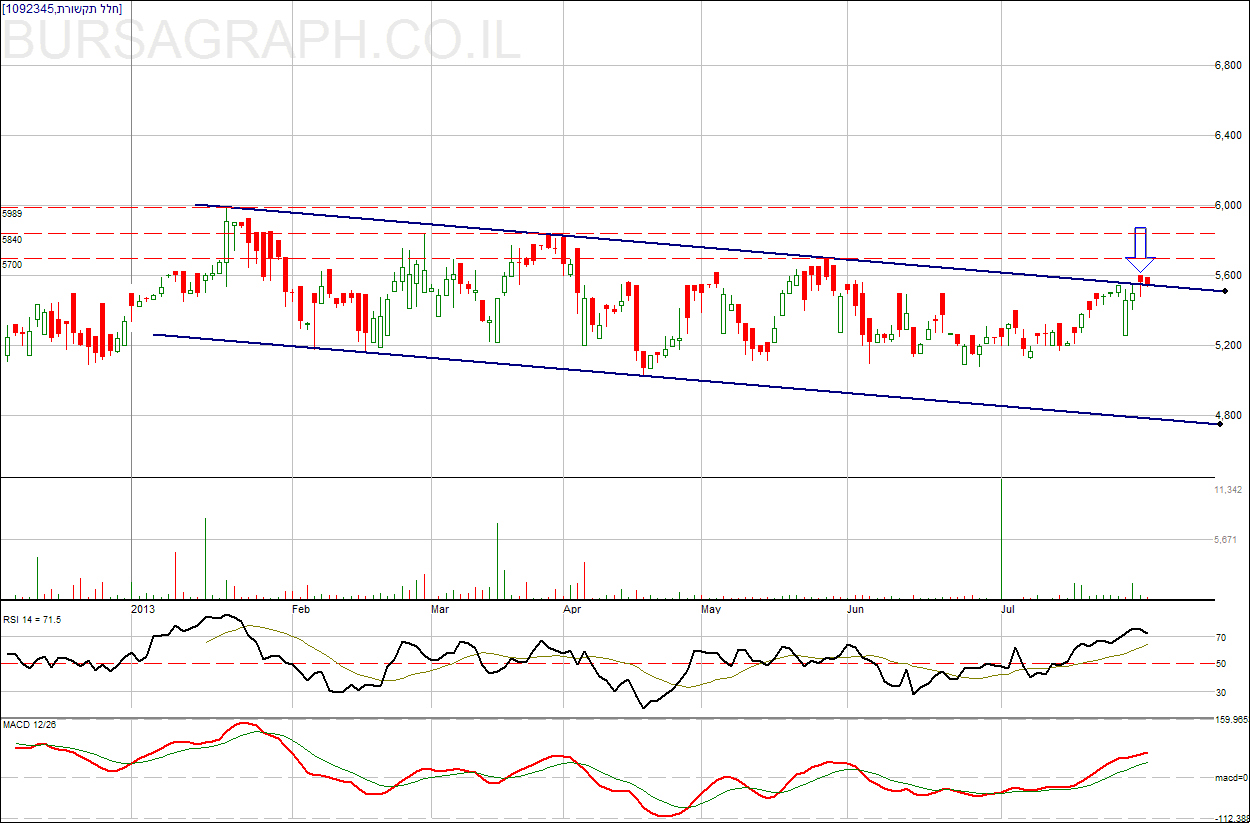The width and height of the screenshot is (1250, 823).
Task: Select the lower channel trendline end handle
Action: click(x=1219, y=424)
